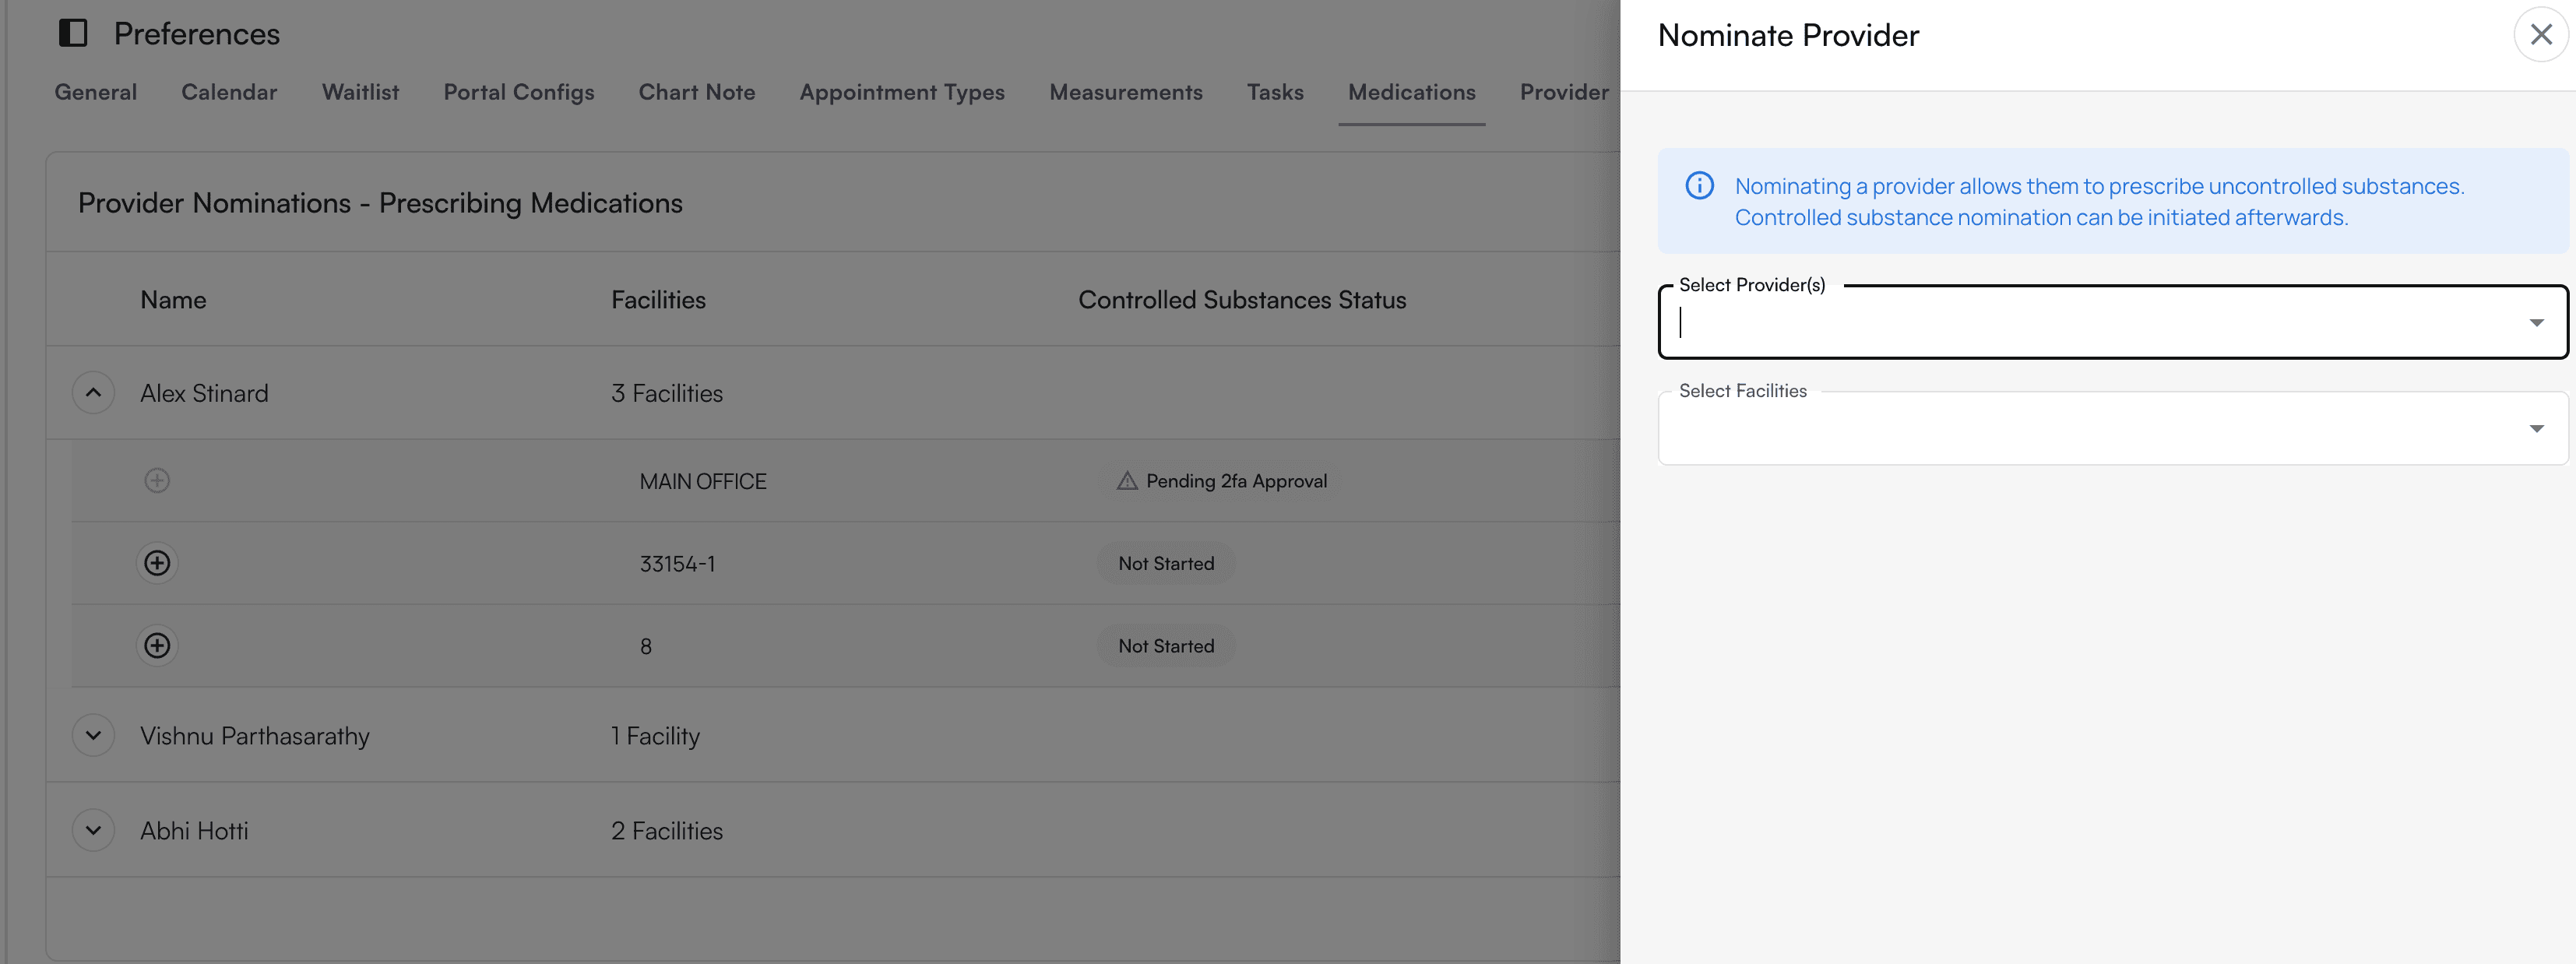
Task: Switch to the Chart Note tab
Action: [x=697, y=92]
